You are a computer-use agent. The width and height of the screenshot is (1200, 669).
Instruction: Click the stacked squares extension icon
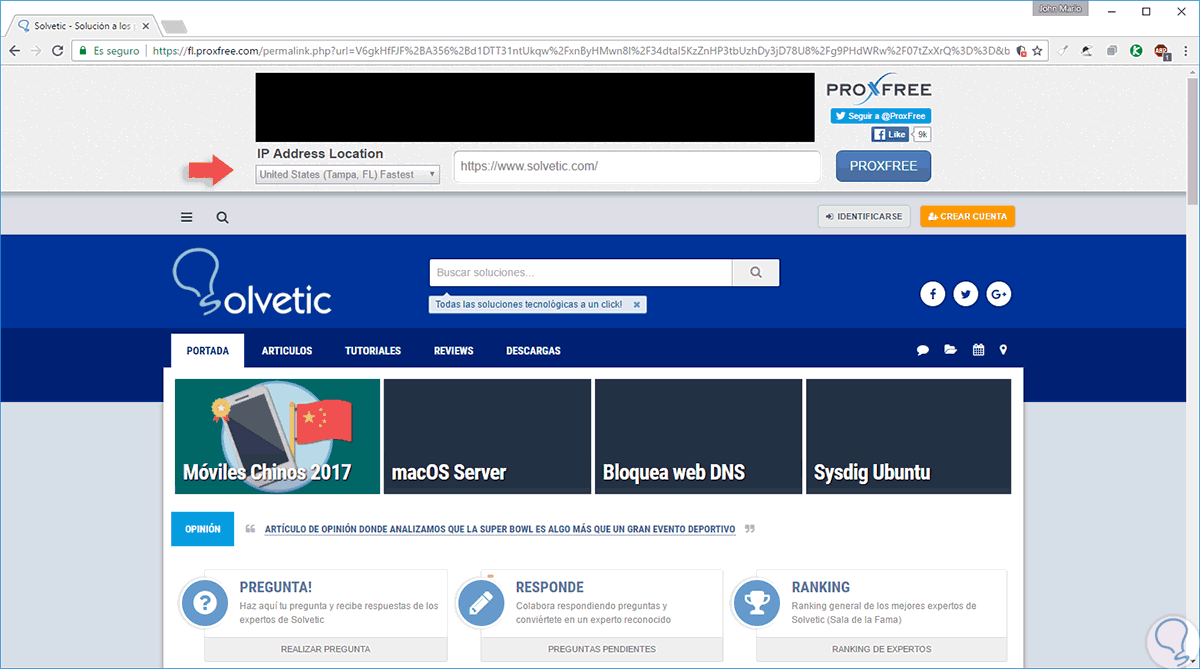point(1112,50)
